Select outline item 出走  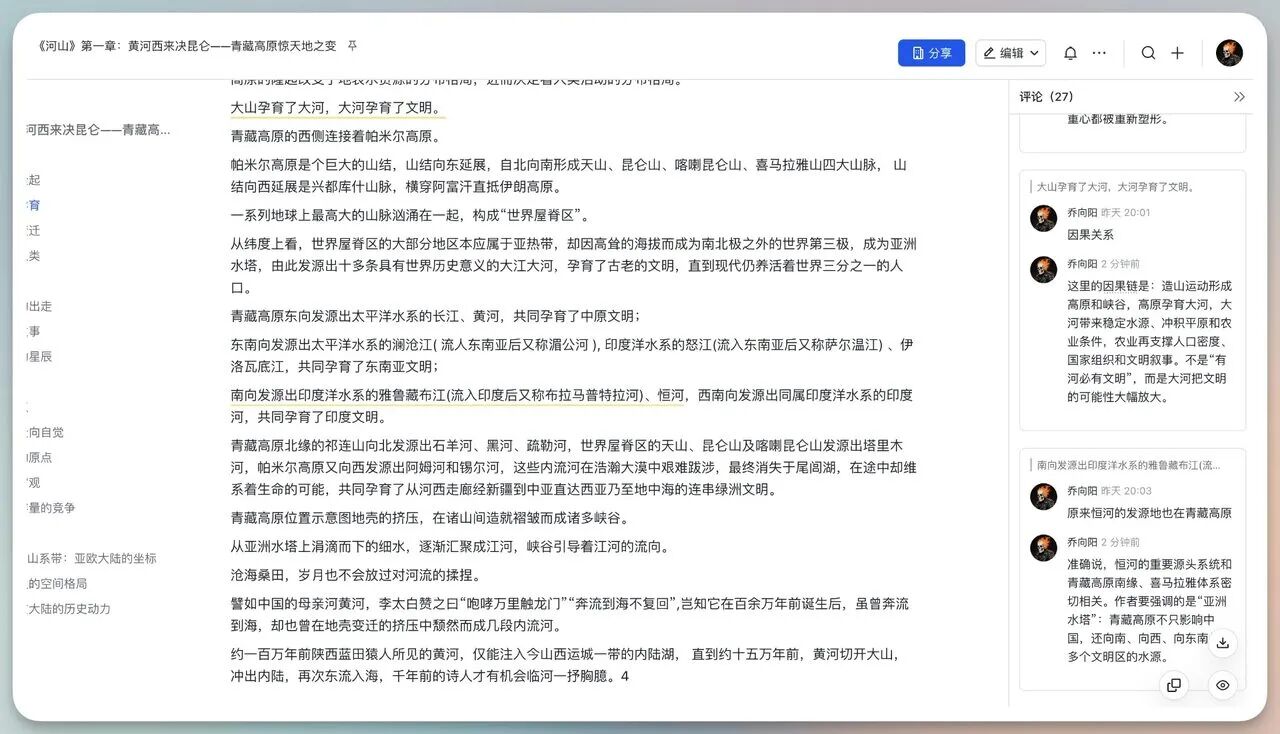coord(39,306)
